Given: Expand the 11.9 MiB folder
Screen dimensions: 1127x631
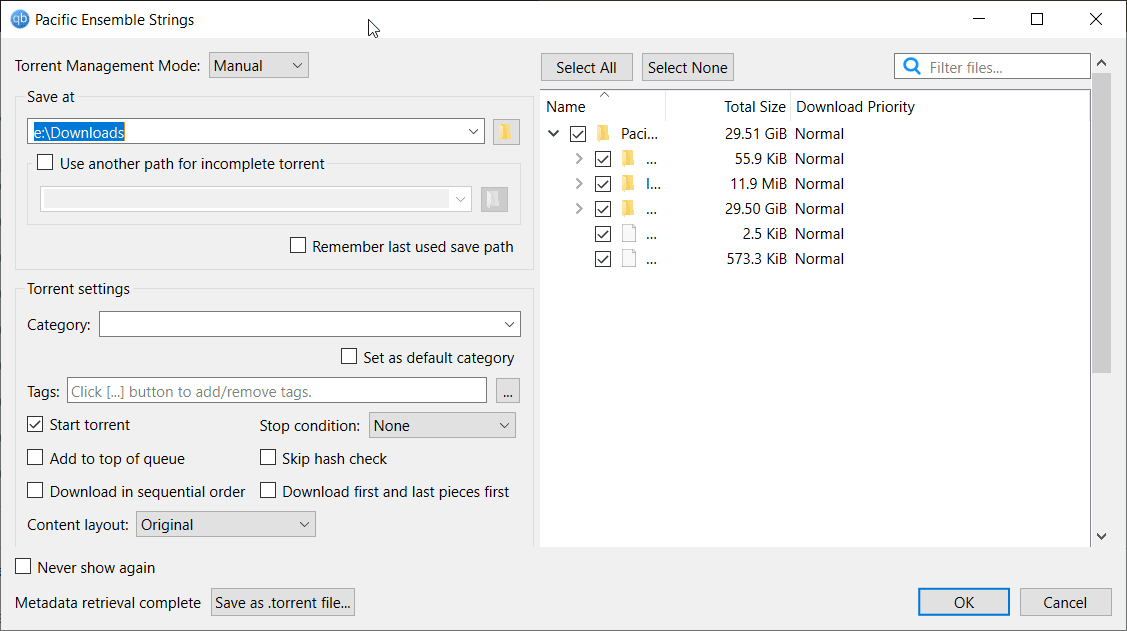Looking at the screenshot, I should (579, 184).
